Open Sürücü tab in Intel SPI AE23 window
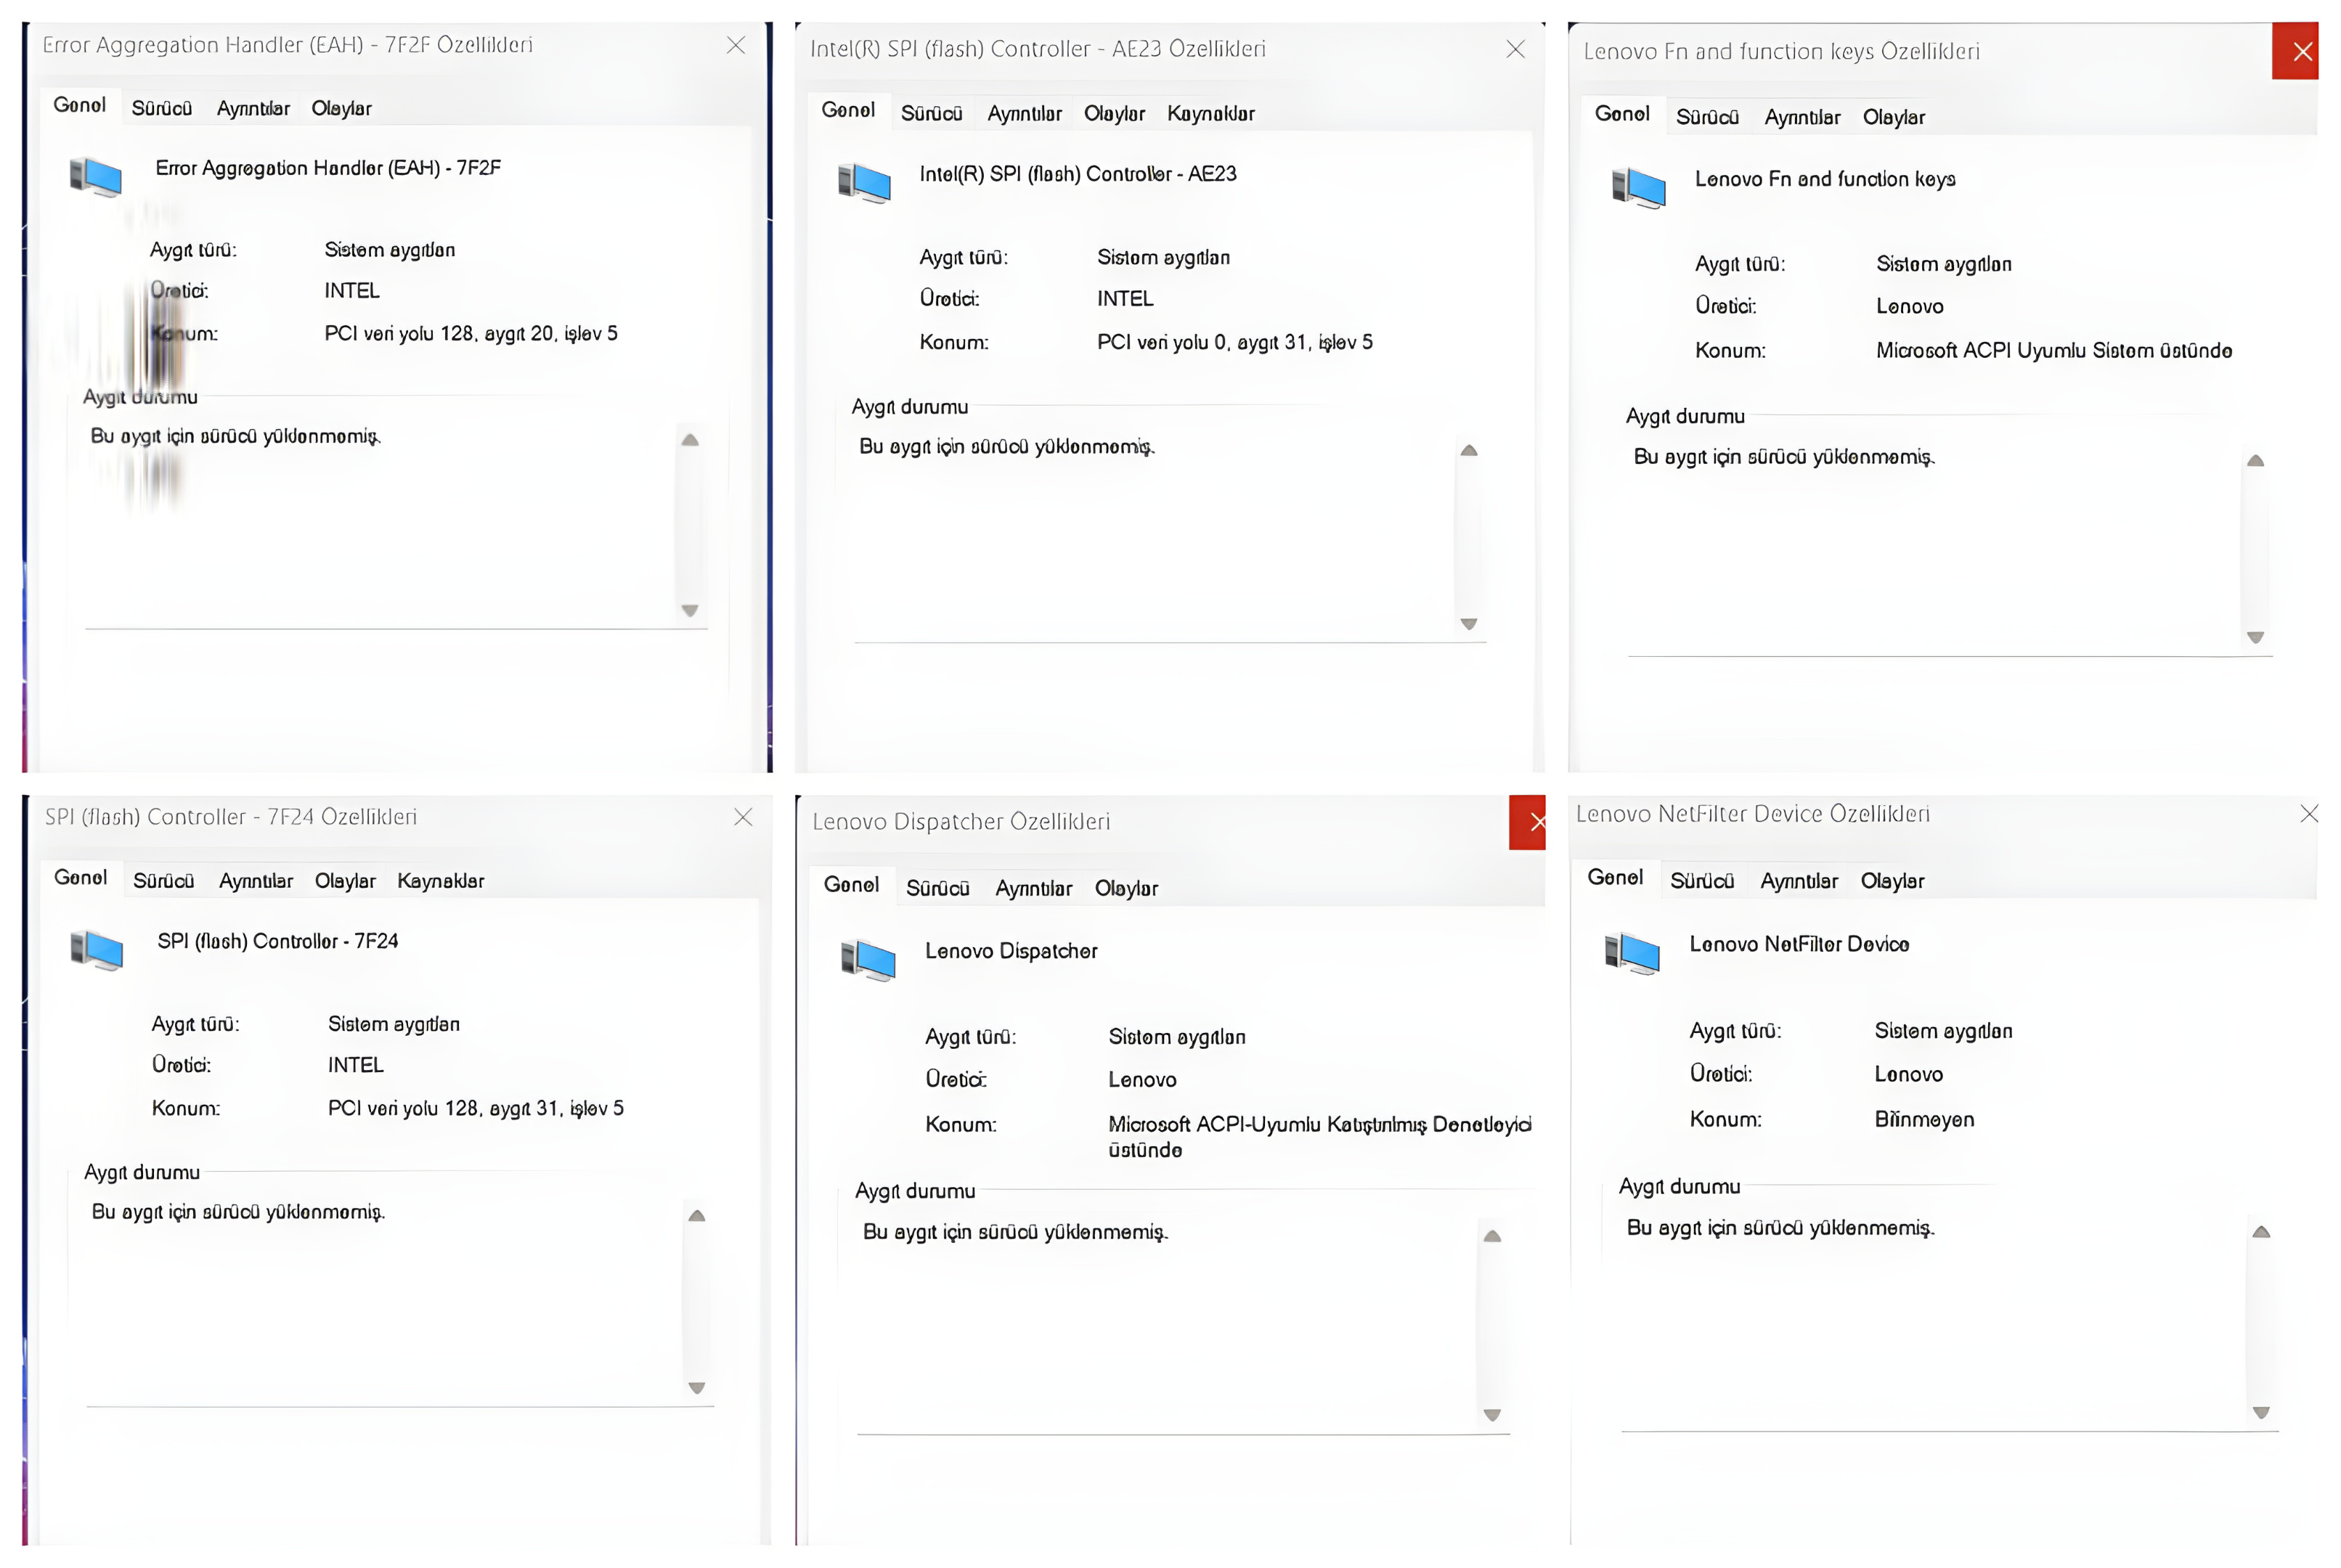 pyautogui.click(x=931, y=114)
